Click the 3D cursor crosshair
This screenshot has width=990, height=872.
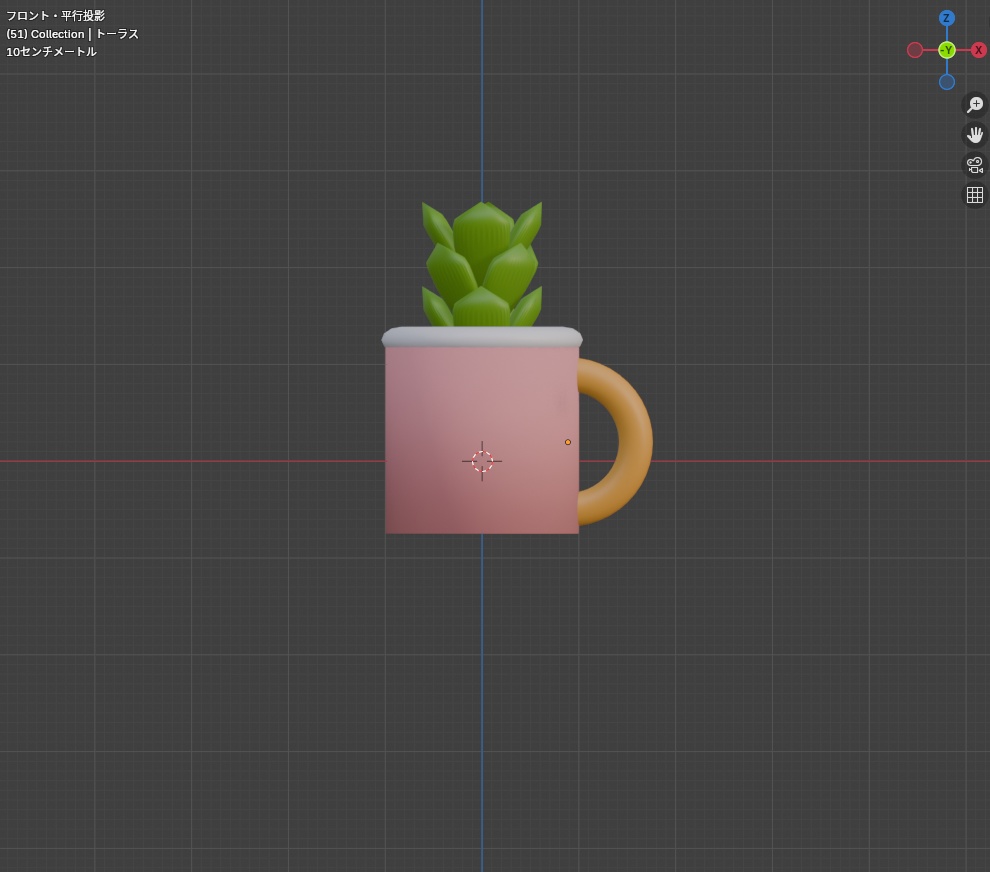pyautogui.click(x=482, y=461)
